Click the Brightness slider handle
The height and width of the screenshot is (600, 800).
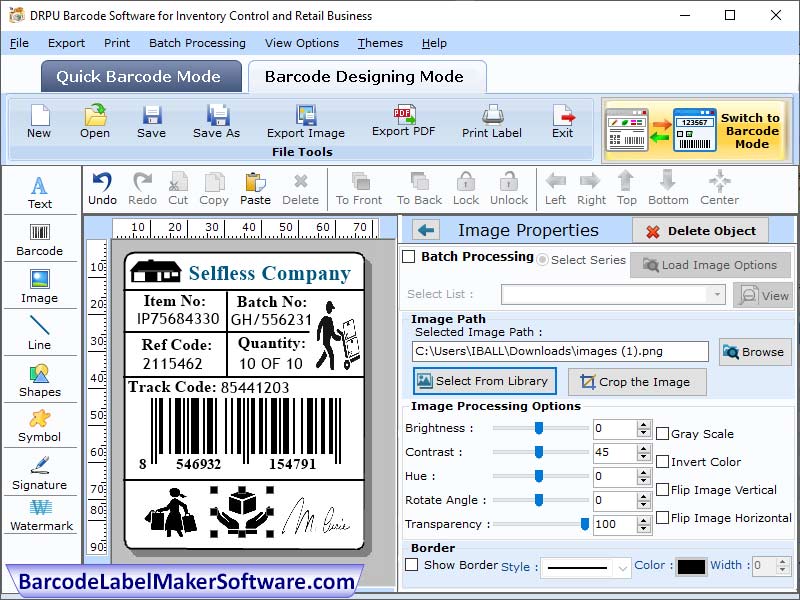point(539,428)
